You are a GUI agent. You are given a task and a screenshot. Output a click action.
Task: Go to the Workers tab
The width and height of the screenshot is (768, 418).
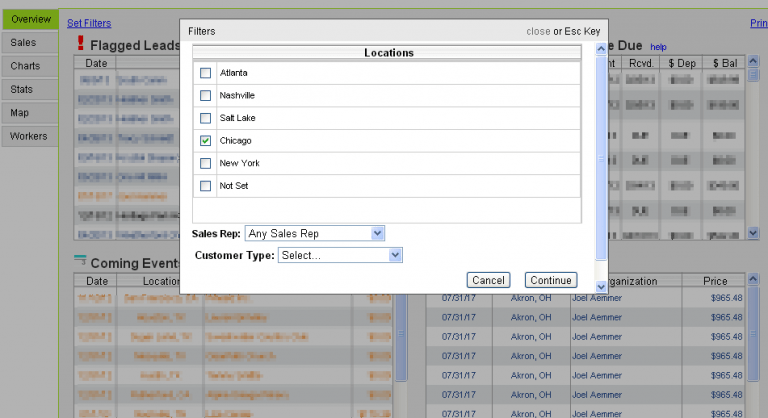tap(29, 136)
